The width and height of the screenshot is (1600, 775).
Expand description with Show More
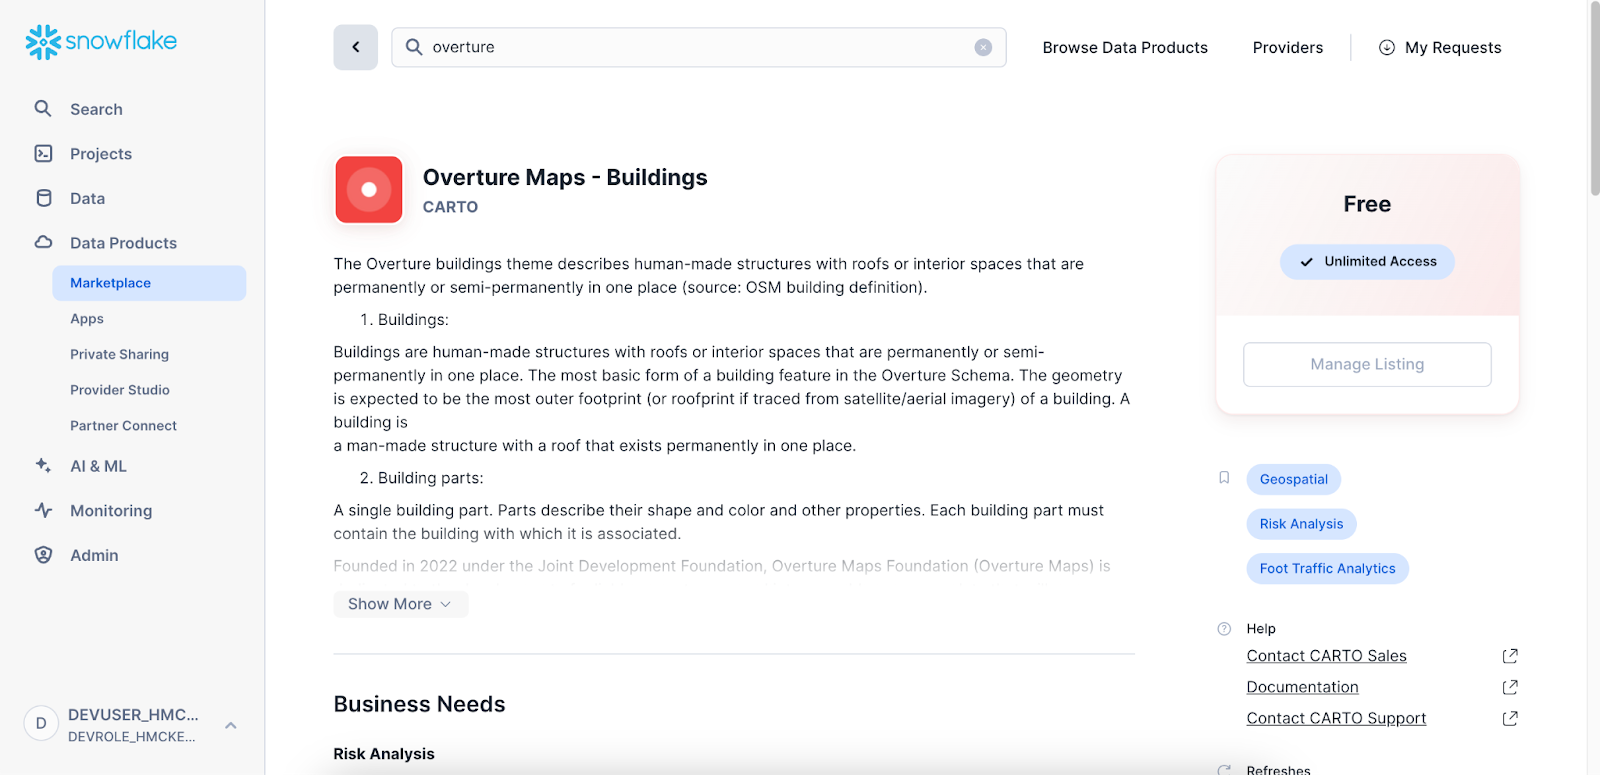coord(400,604)
